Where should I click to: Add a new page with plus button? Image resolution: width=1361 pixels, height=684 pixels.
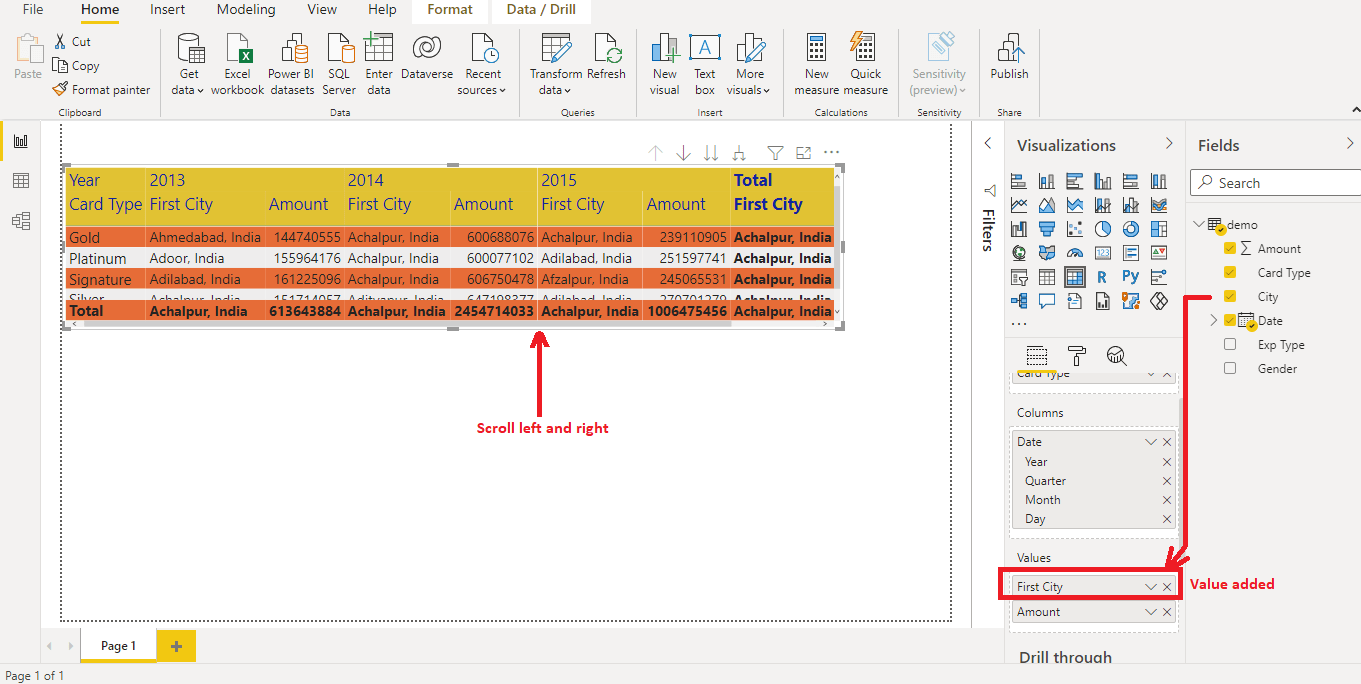pos(176,647)
